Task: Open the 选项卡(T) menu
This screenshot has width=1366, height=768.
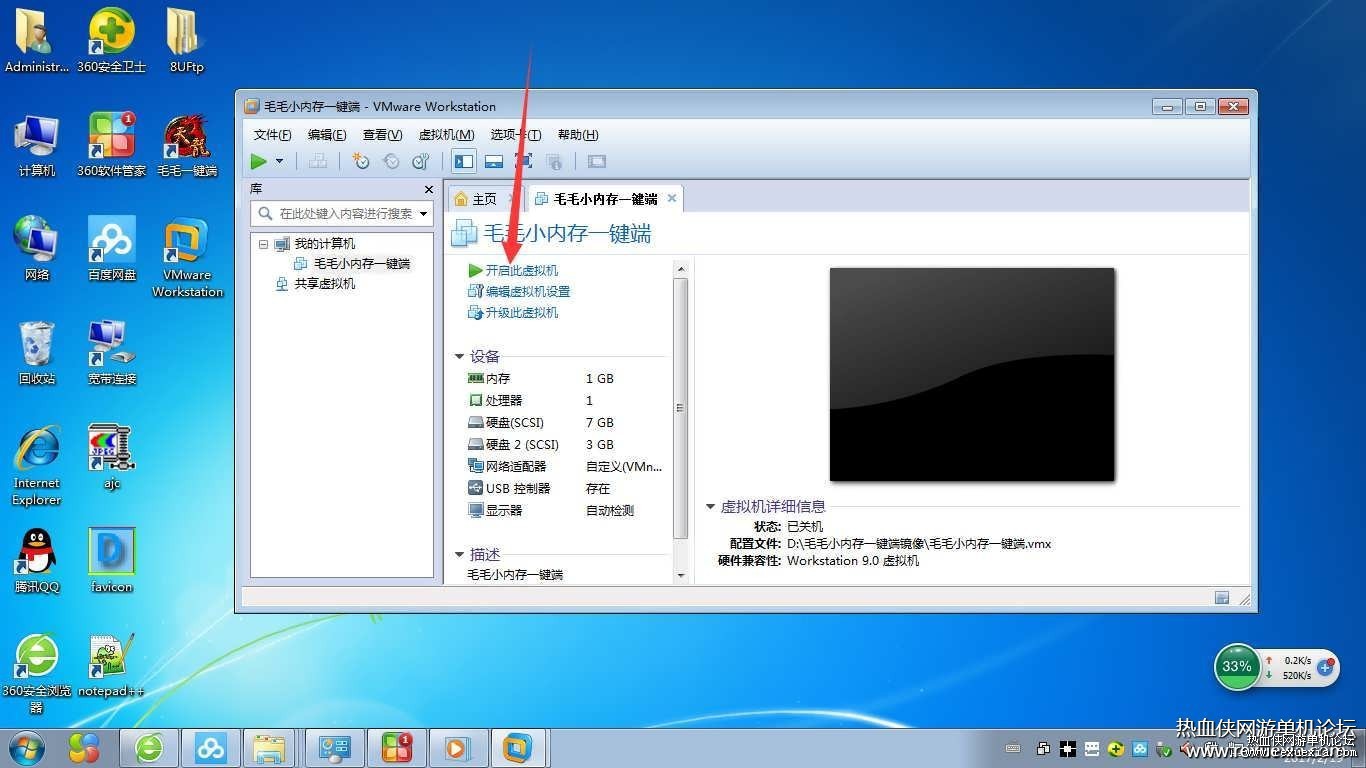Action: 516,135
